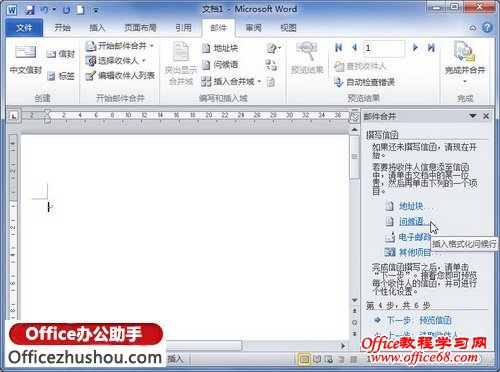Open the Rules dropdown icon in ribbon
500x372 pixels.
click(x=274, y=49)
